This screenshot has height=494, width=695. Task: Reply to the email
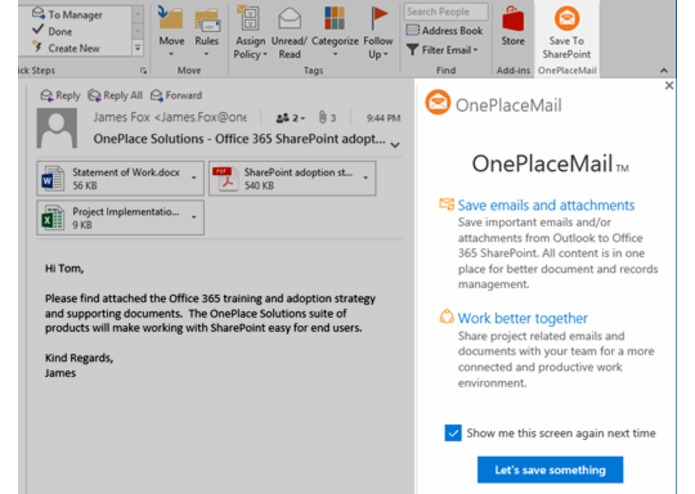click(60, 95)
